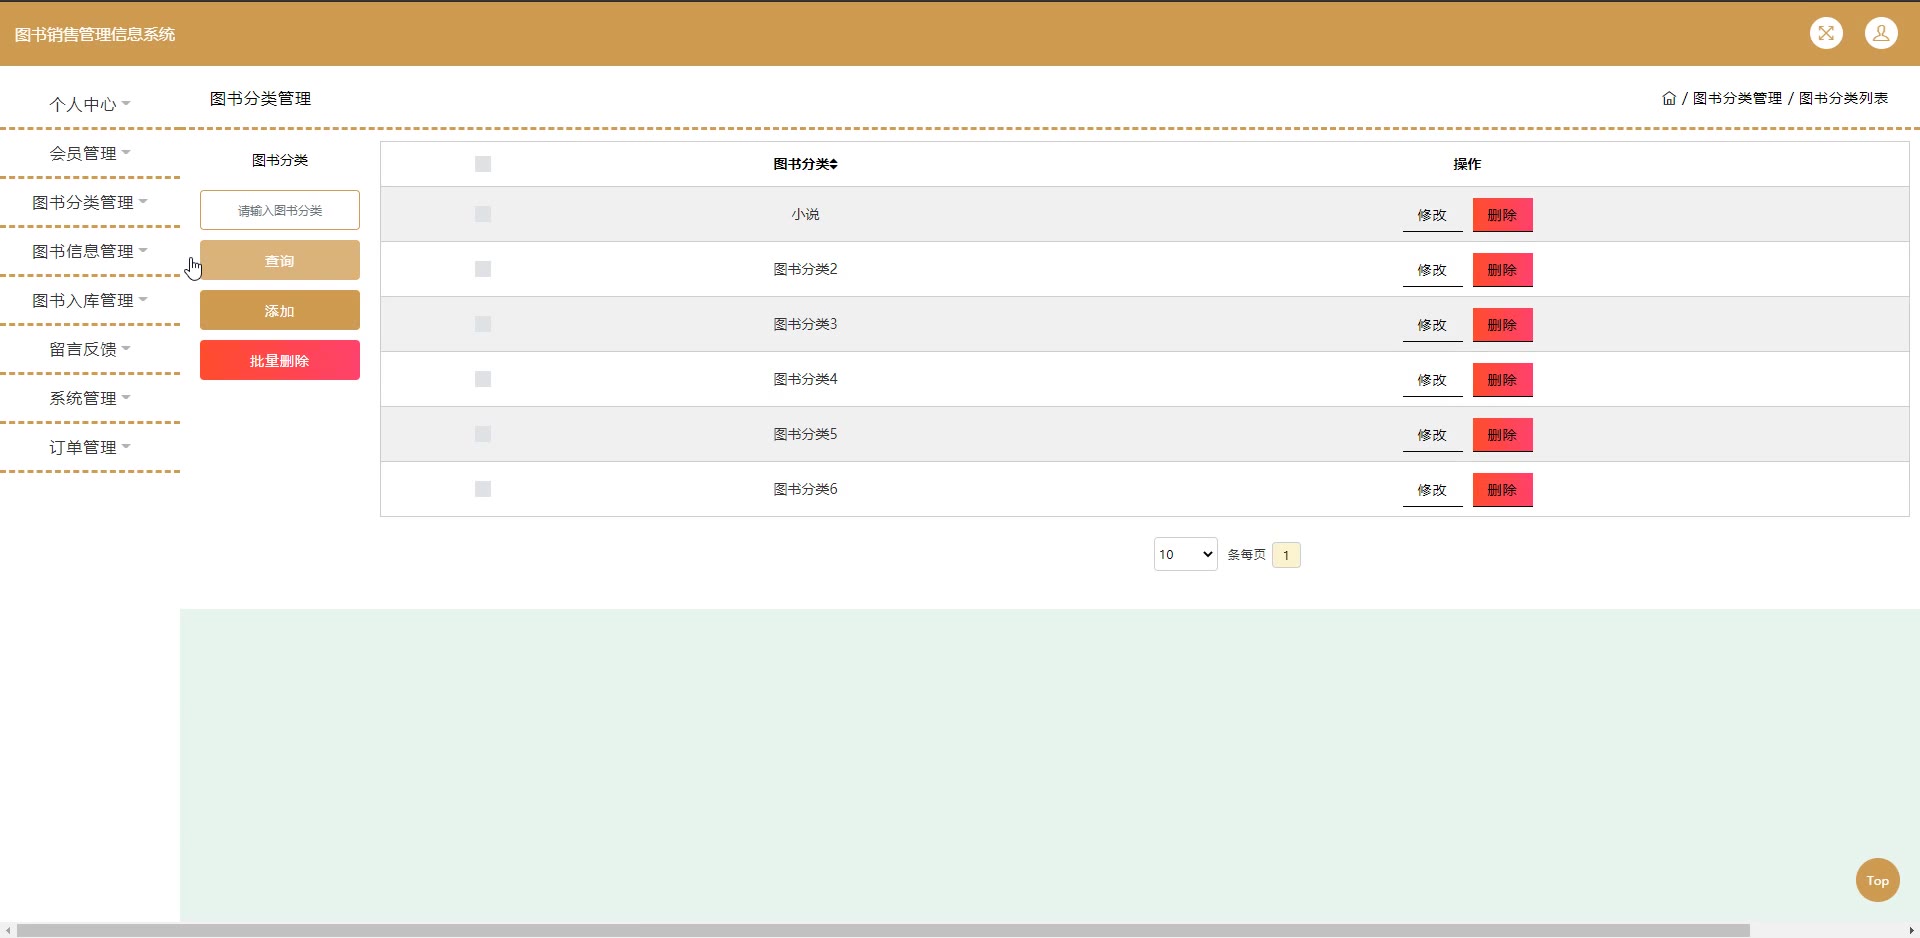This screenshot has height=938, width=1920.
Task: Click 修改 for the 小说 row
Action: pos(1432,215)
